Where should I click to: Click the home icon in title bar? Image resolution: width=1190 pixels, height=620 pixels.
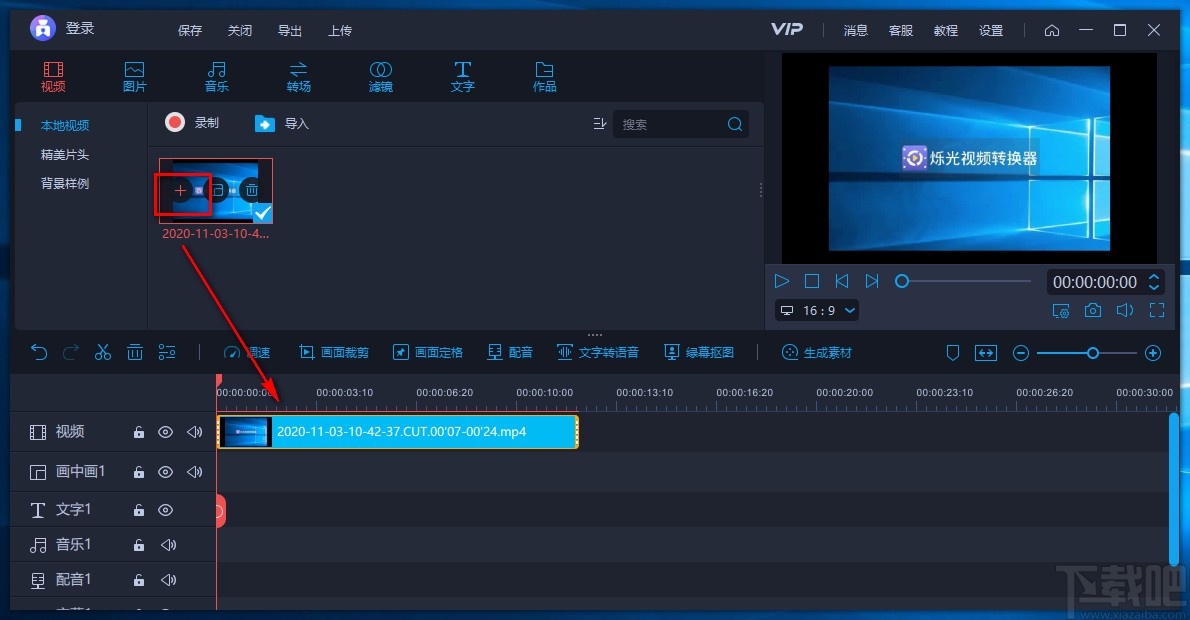(x=1051, y=30)
